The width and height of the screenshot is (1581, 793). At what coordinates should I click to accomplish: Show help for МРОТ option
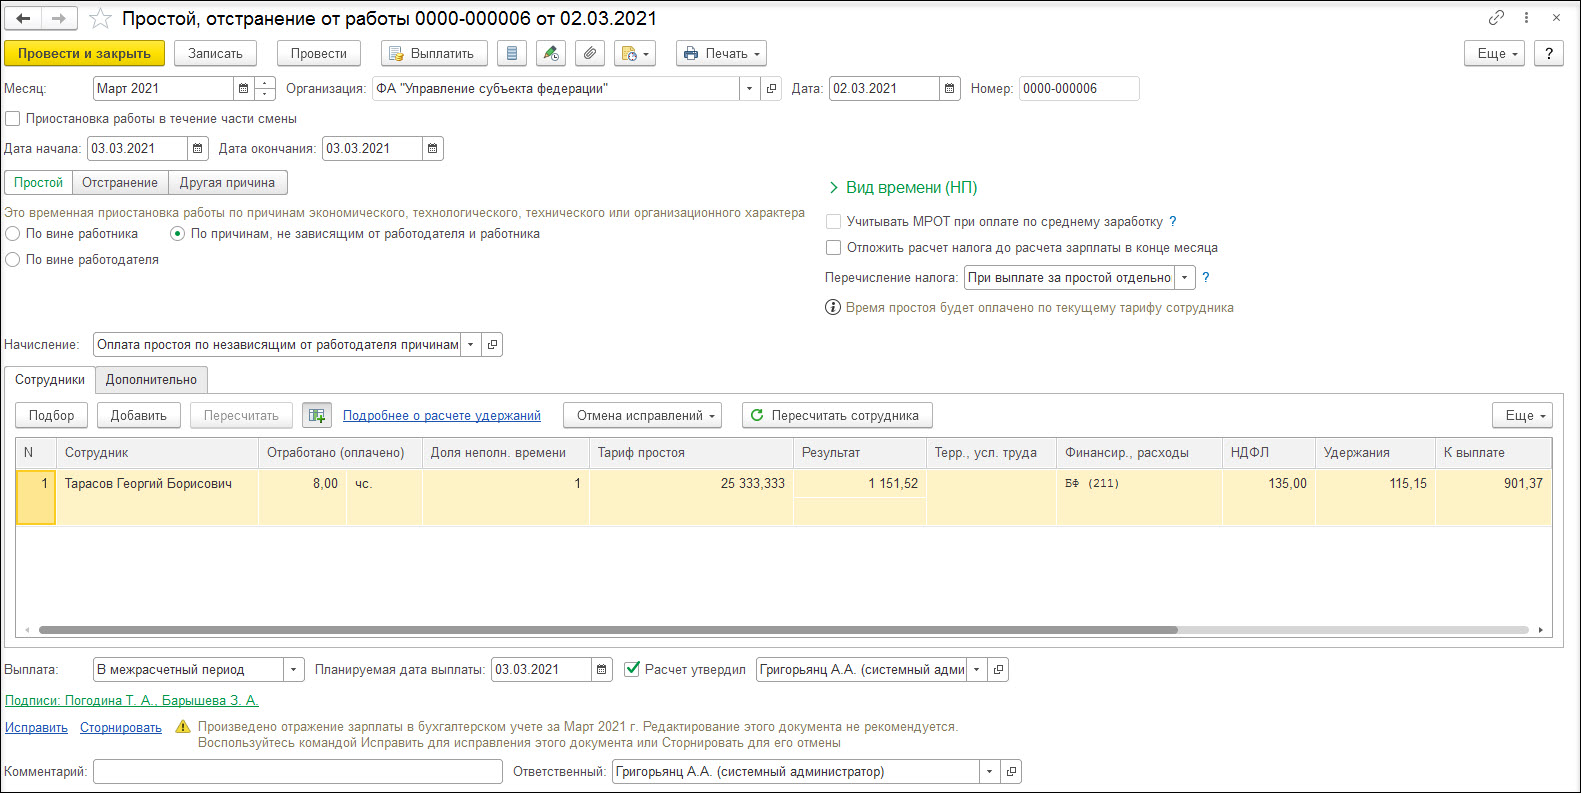tap(1173, 222)
